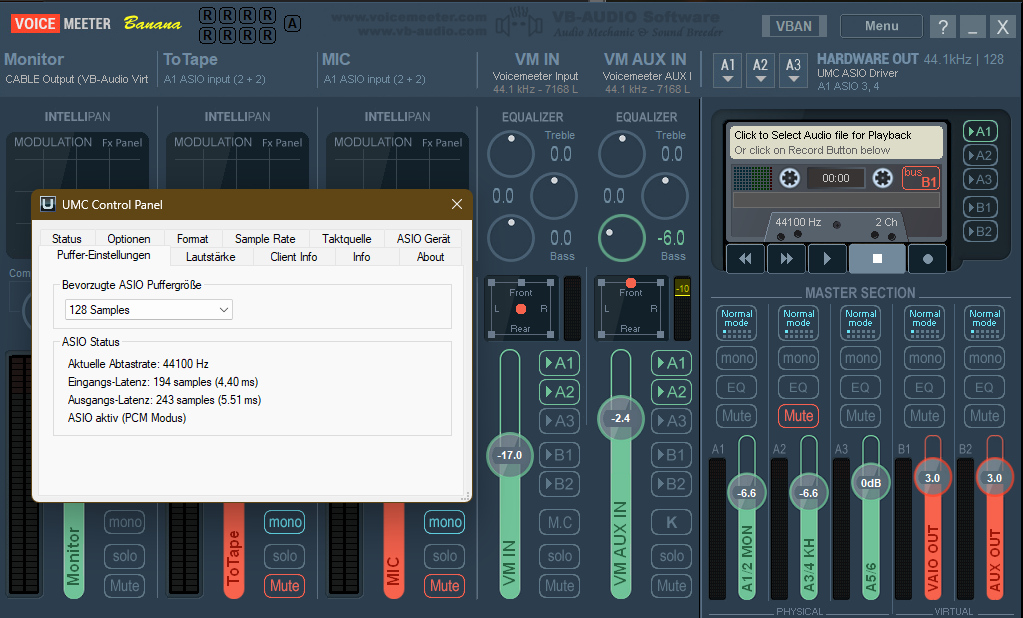Screen dimensions: 1023x618
Task: Toggle mono on A3 master bus
Action: pos(861,358)
